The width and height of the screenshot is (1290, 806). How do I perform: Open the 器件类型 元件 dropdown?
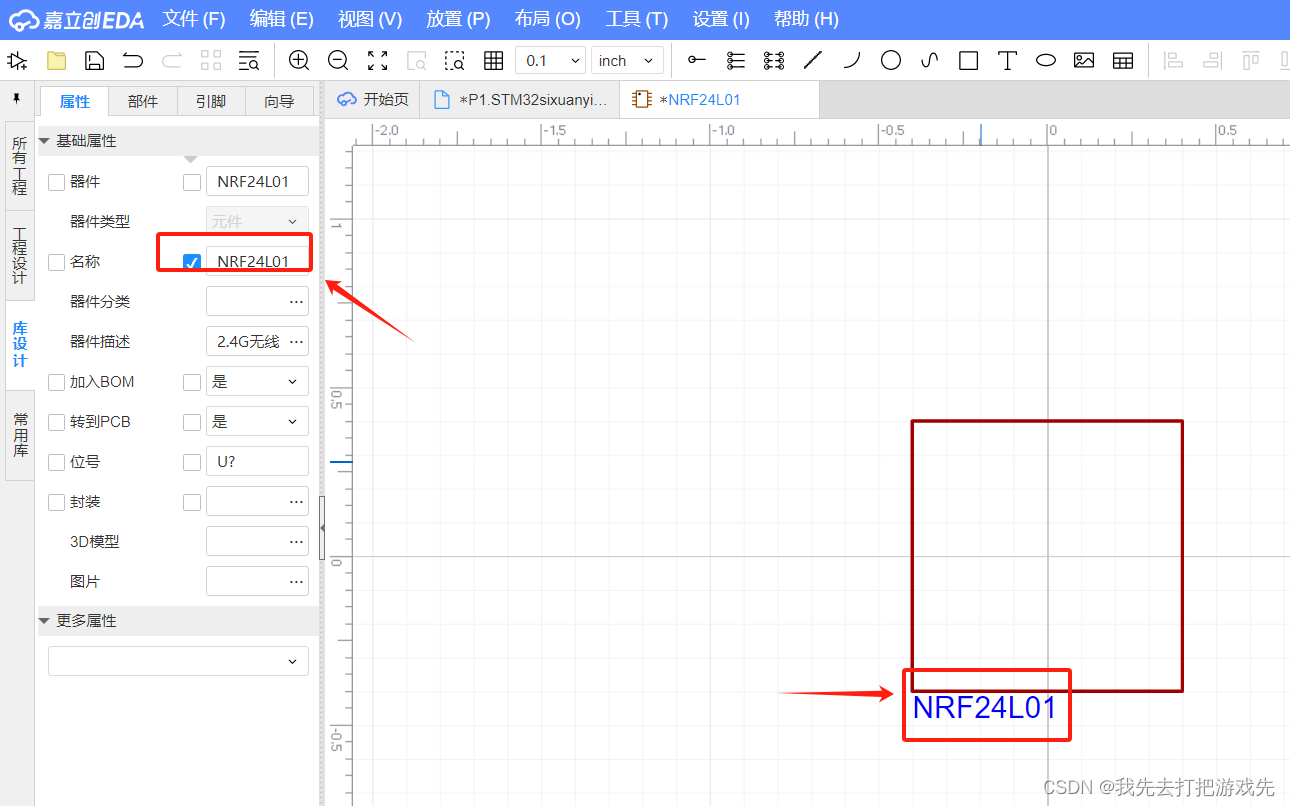[257, 221]
